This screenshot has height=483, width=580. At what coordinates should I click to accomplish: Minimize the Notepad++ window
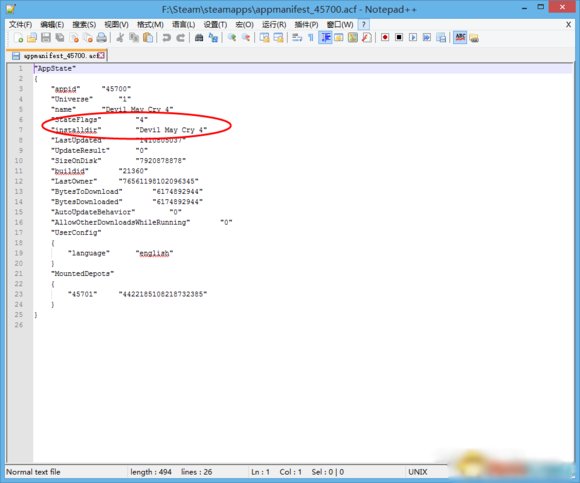coord(525,8)
